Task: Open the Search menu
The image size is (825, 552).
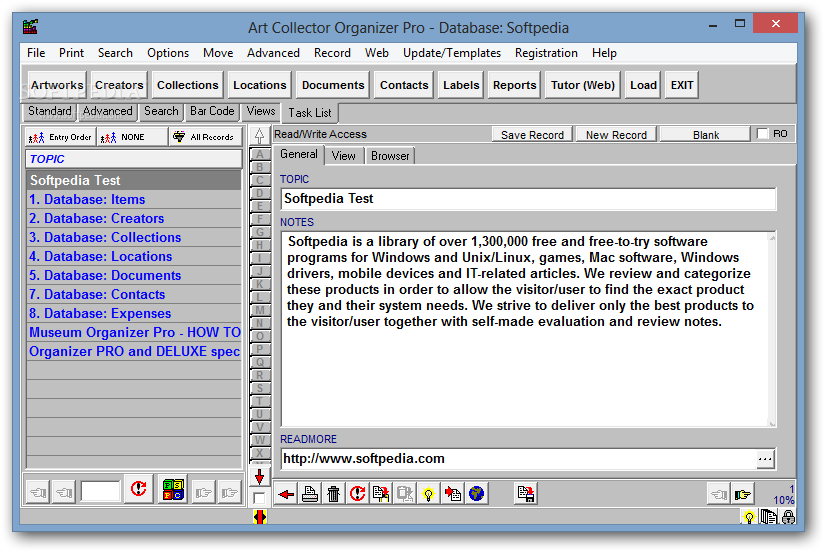Action: point(115,53)
